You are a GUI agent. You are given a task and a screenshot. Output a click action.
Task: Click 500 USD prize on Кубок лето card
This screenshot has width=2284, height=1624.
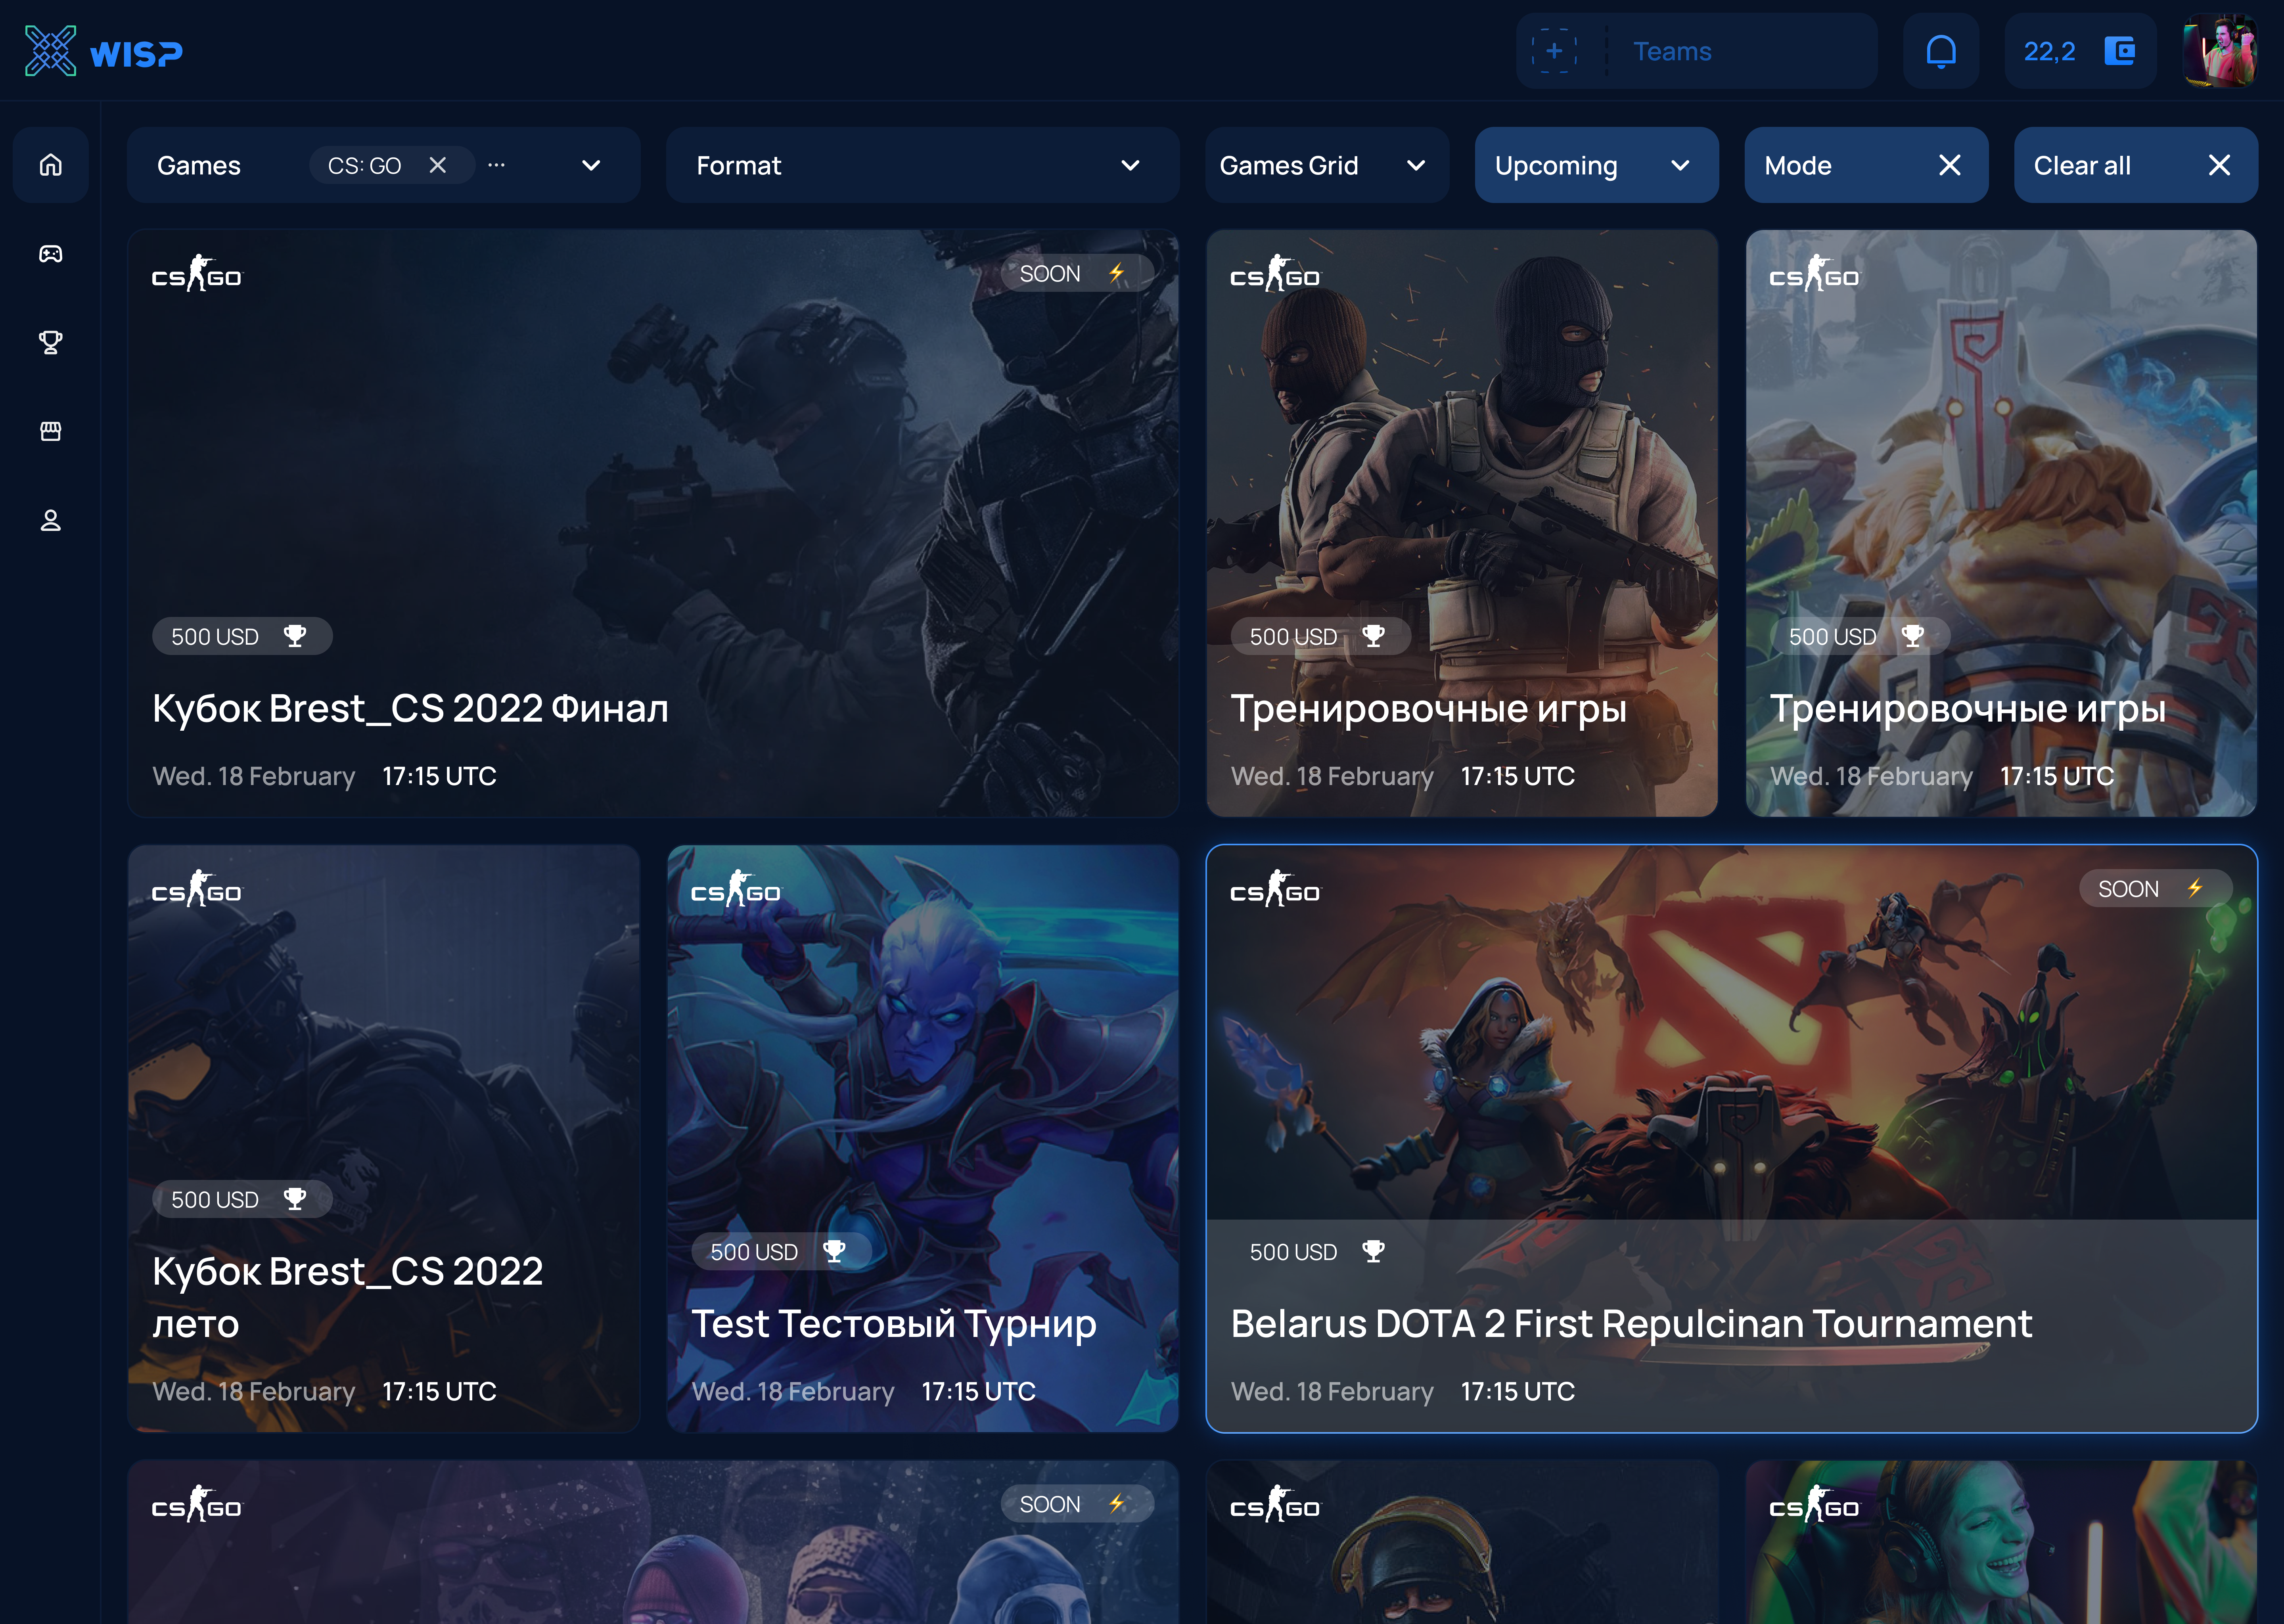(242, 1198)
